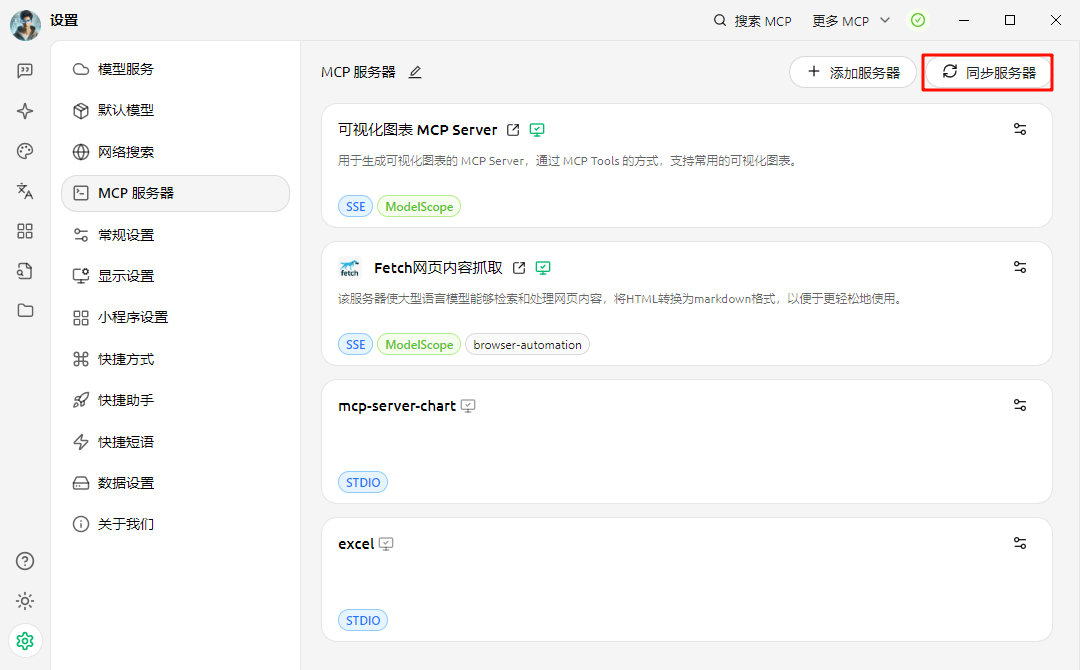Open the 显示设置 settings section
The width and height of the screenshot is (1080, 670).
click(x=124, y=275)
